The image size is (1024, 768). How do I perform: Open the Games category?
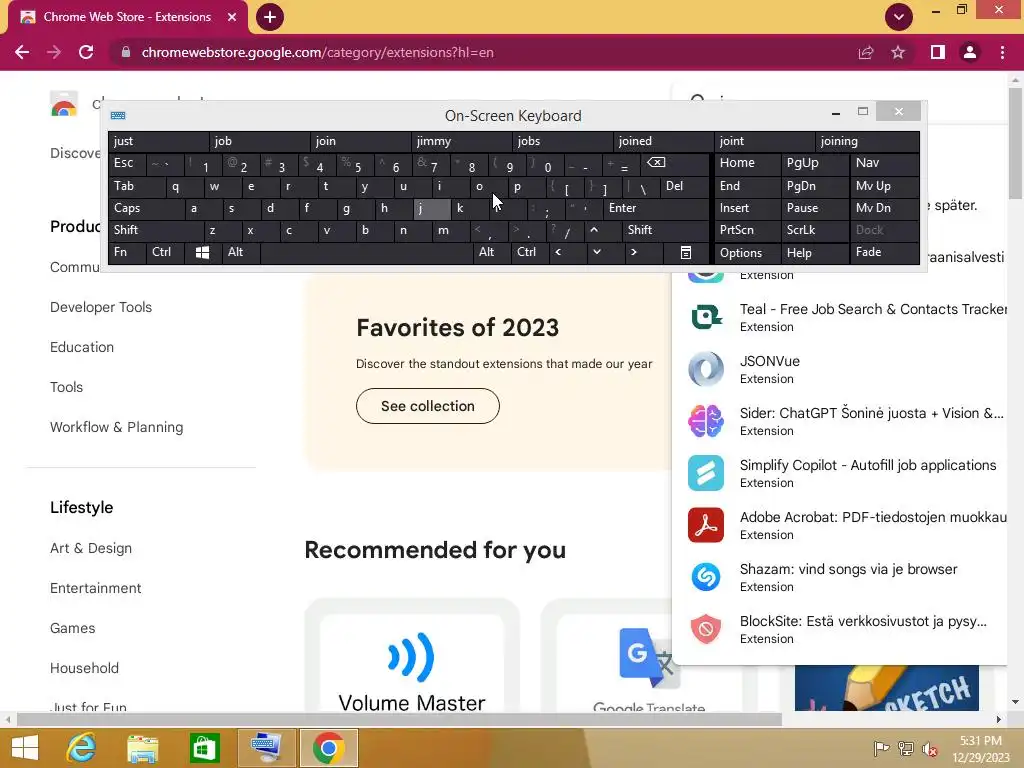[x=72, y=628]
